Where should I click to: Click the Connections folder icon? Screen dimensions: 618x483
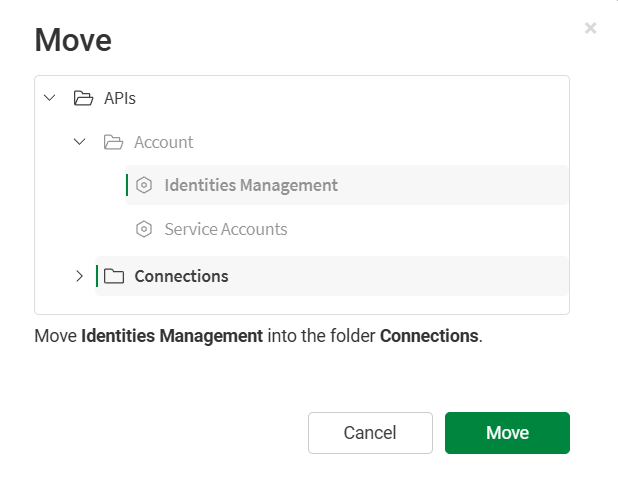pos(113,276)
